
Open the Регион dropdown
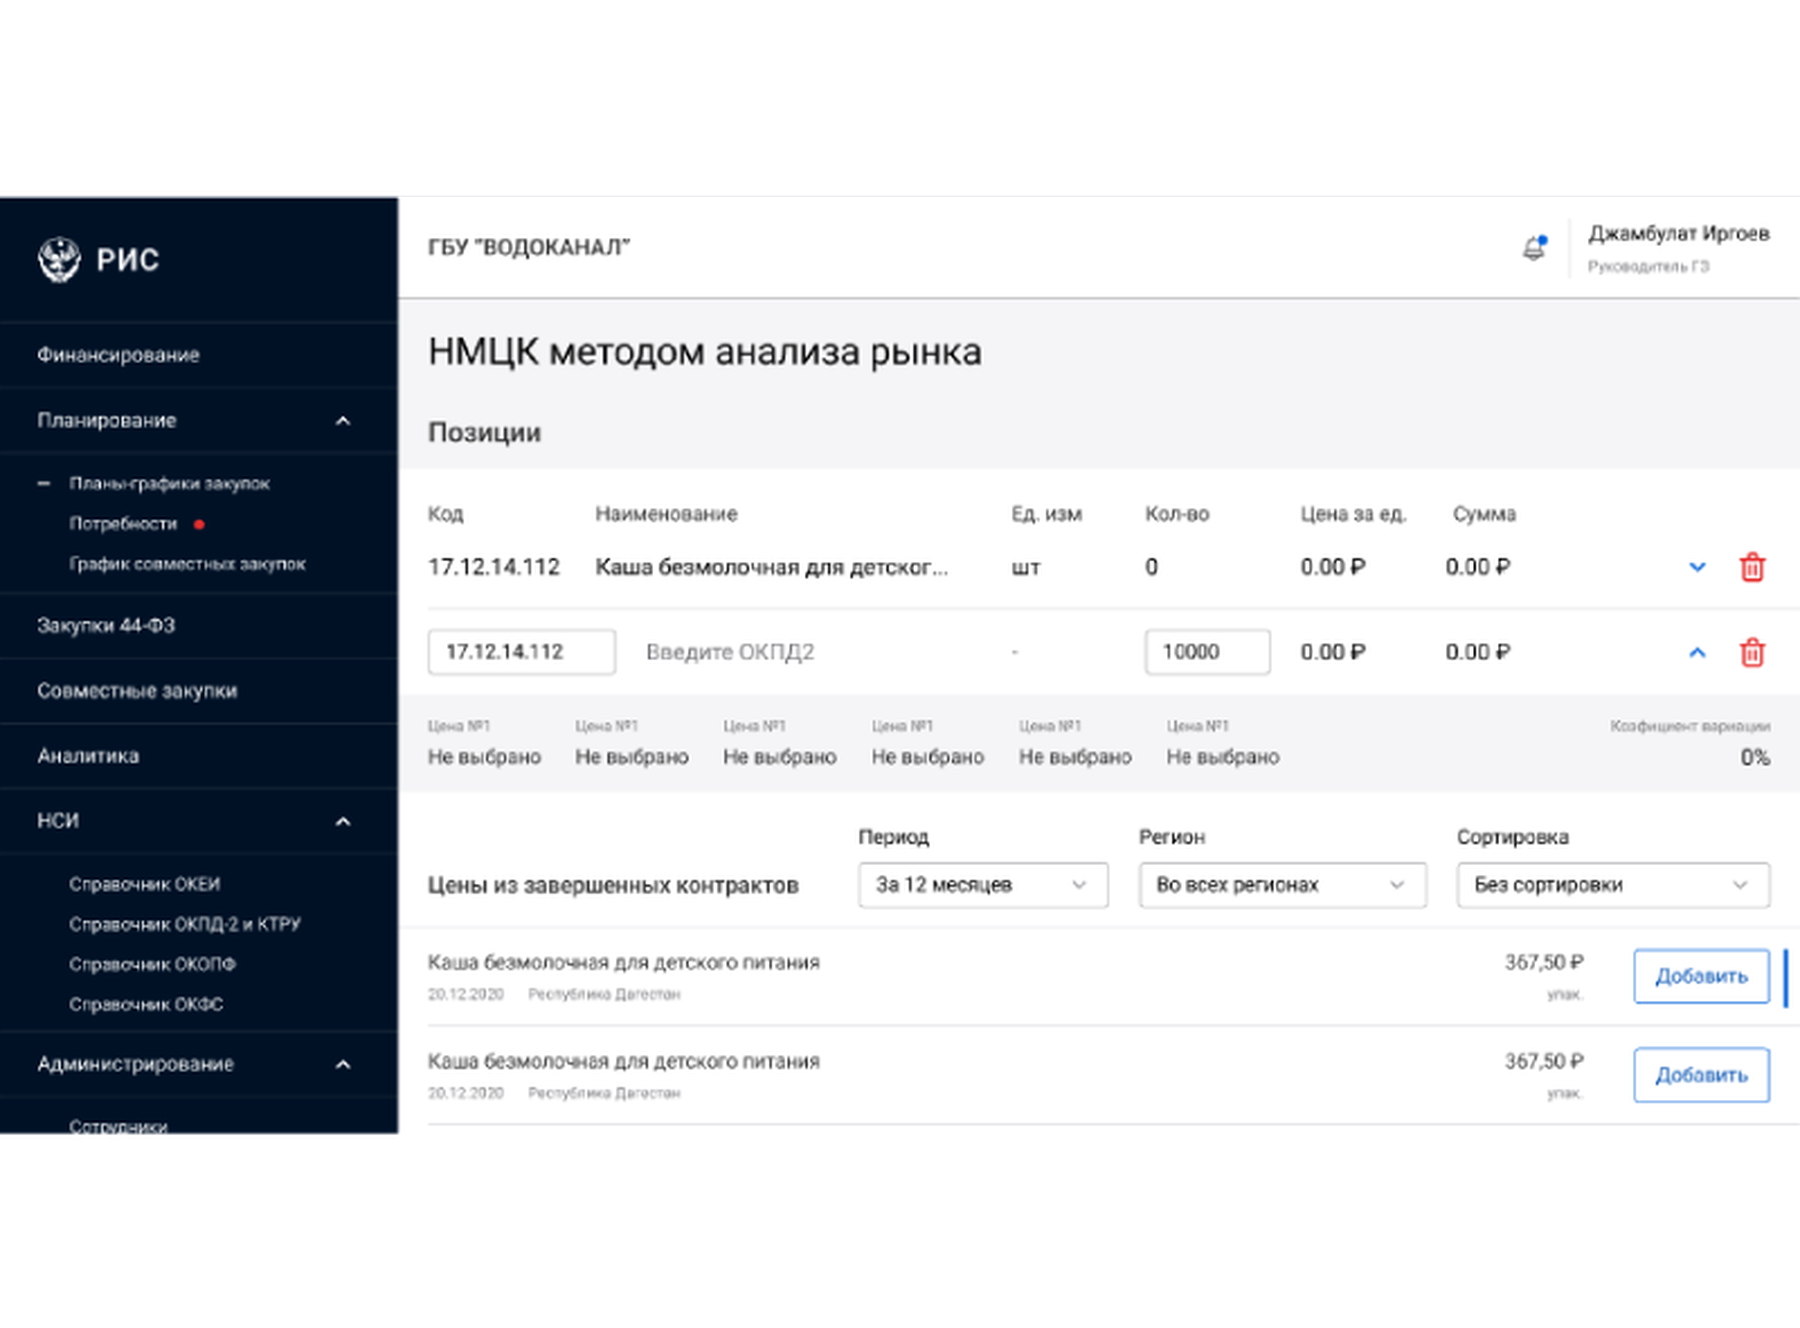[1282, 885]
